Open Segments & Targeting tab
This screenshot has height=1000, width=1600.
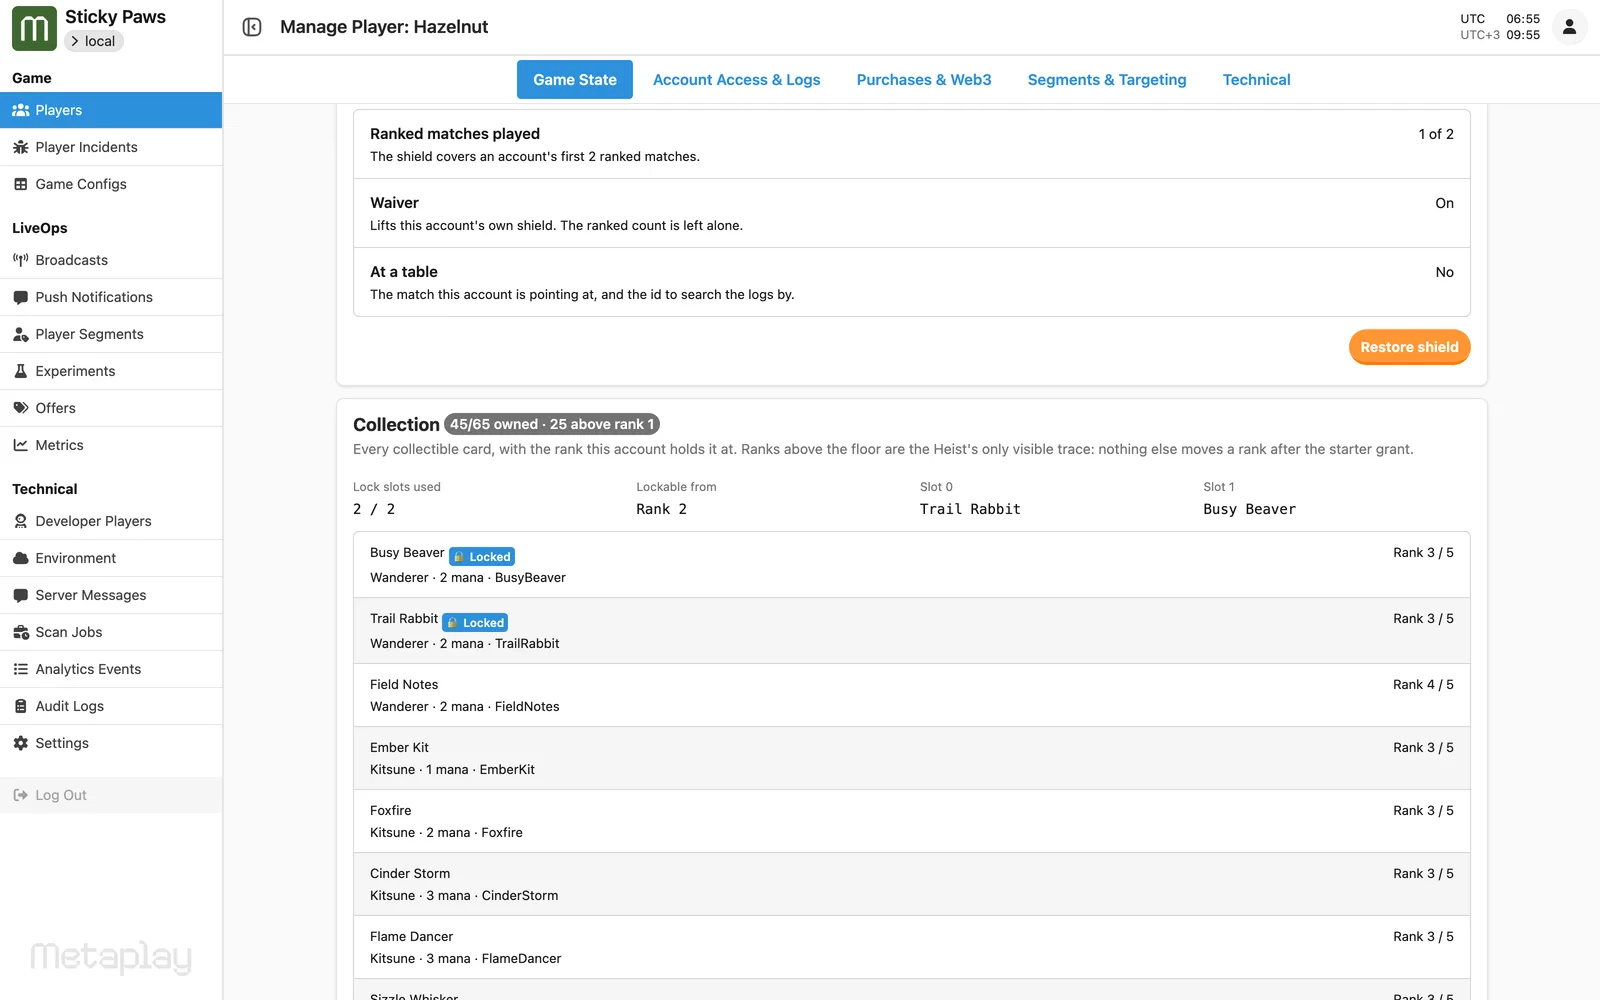click(x=1107, y=80)
